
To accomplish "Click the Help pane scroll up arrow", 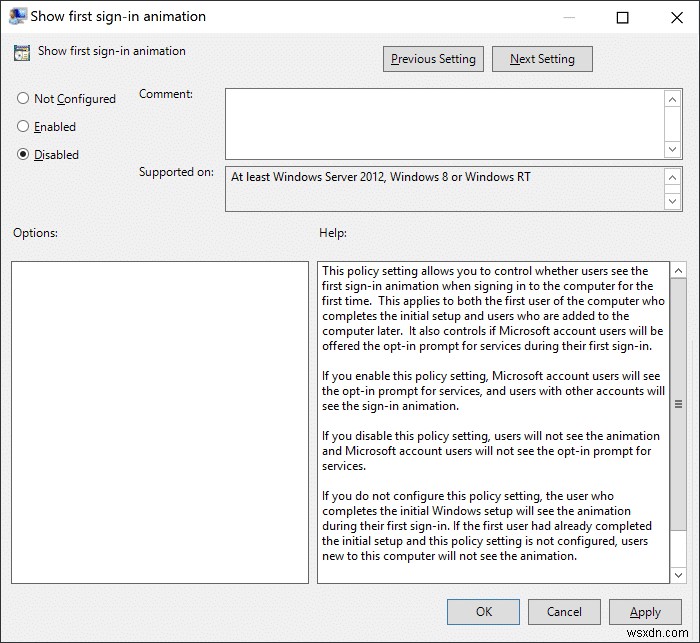I will [x=678, y=271].
